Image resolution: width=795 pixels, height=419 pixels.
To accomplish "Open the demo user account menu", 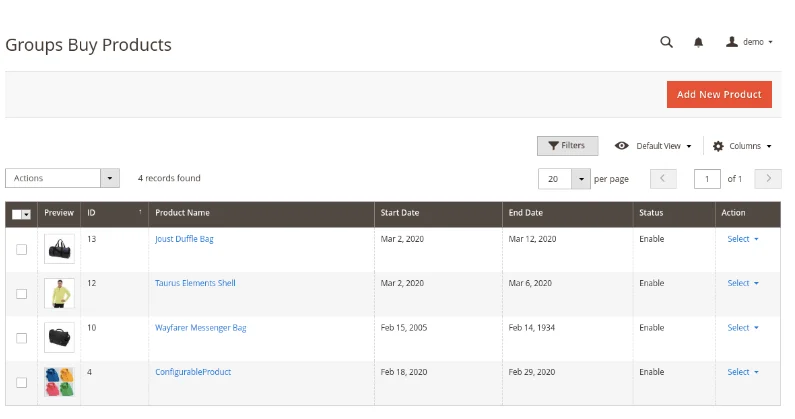I will click(749, 42).
